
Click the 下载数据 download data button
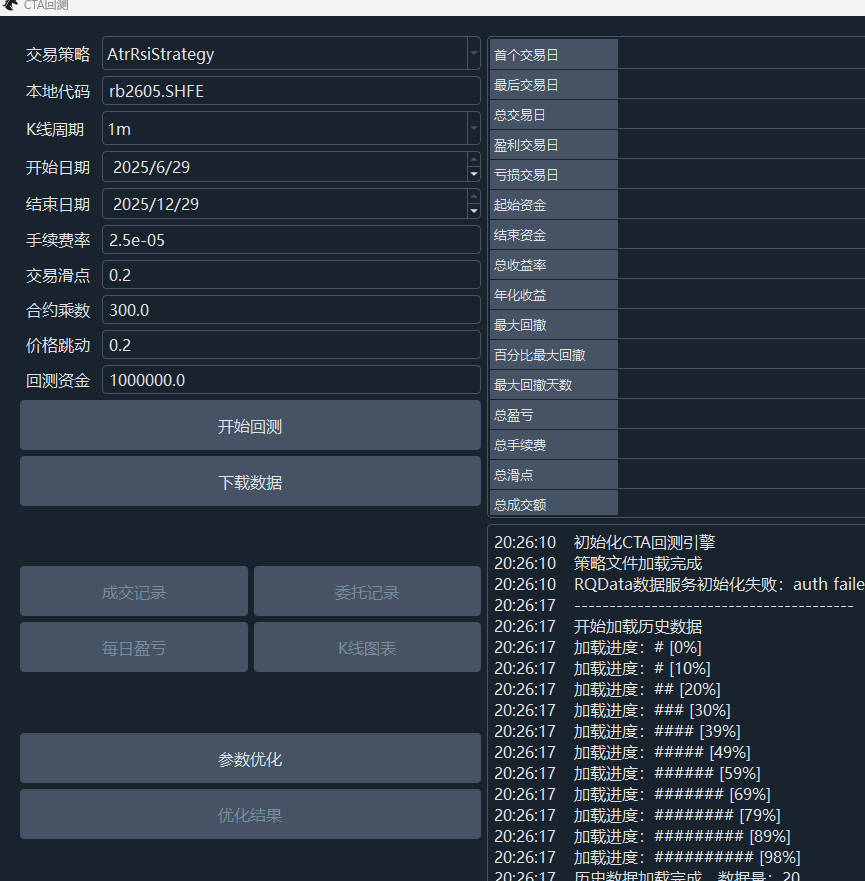click(250, 482)
